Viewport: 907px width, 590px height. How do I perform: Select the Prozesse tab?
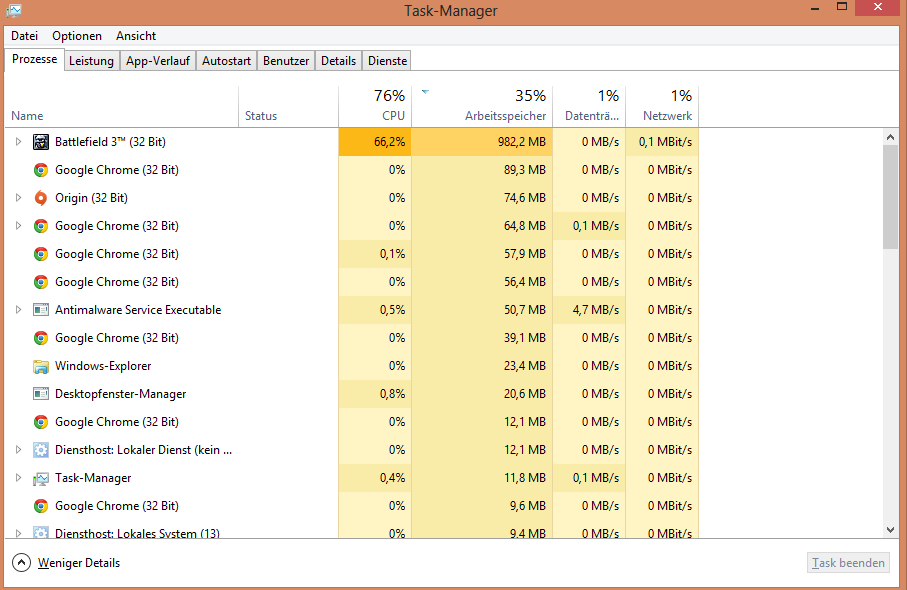click(x=34, y=59)
